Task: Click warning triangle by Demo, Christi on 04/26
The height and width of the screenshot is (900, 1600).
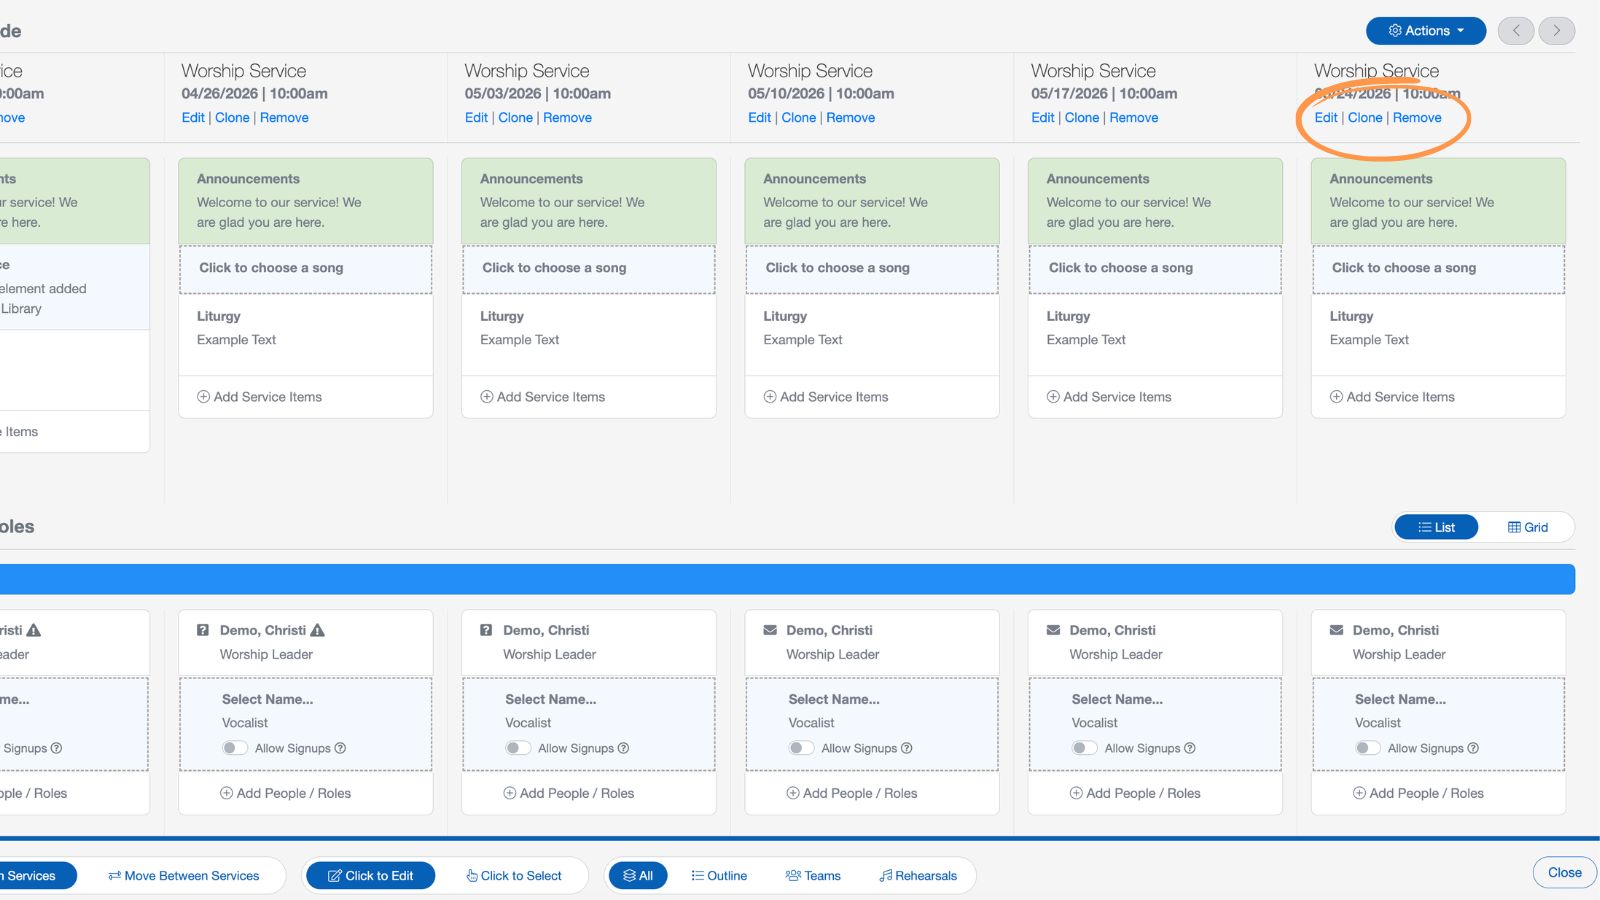Action: click(318, 631)
